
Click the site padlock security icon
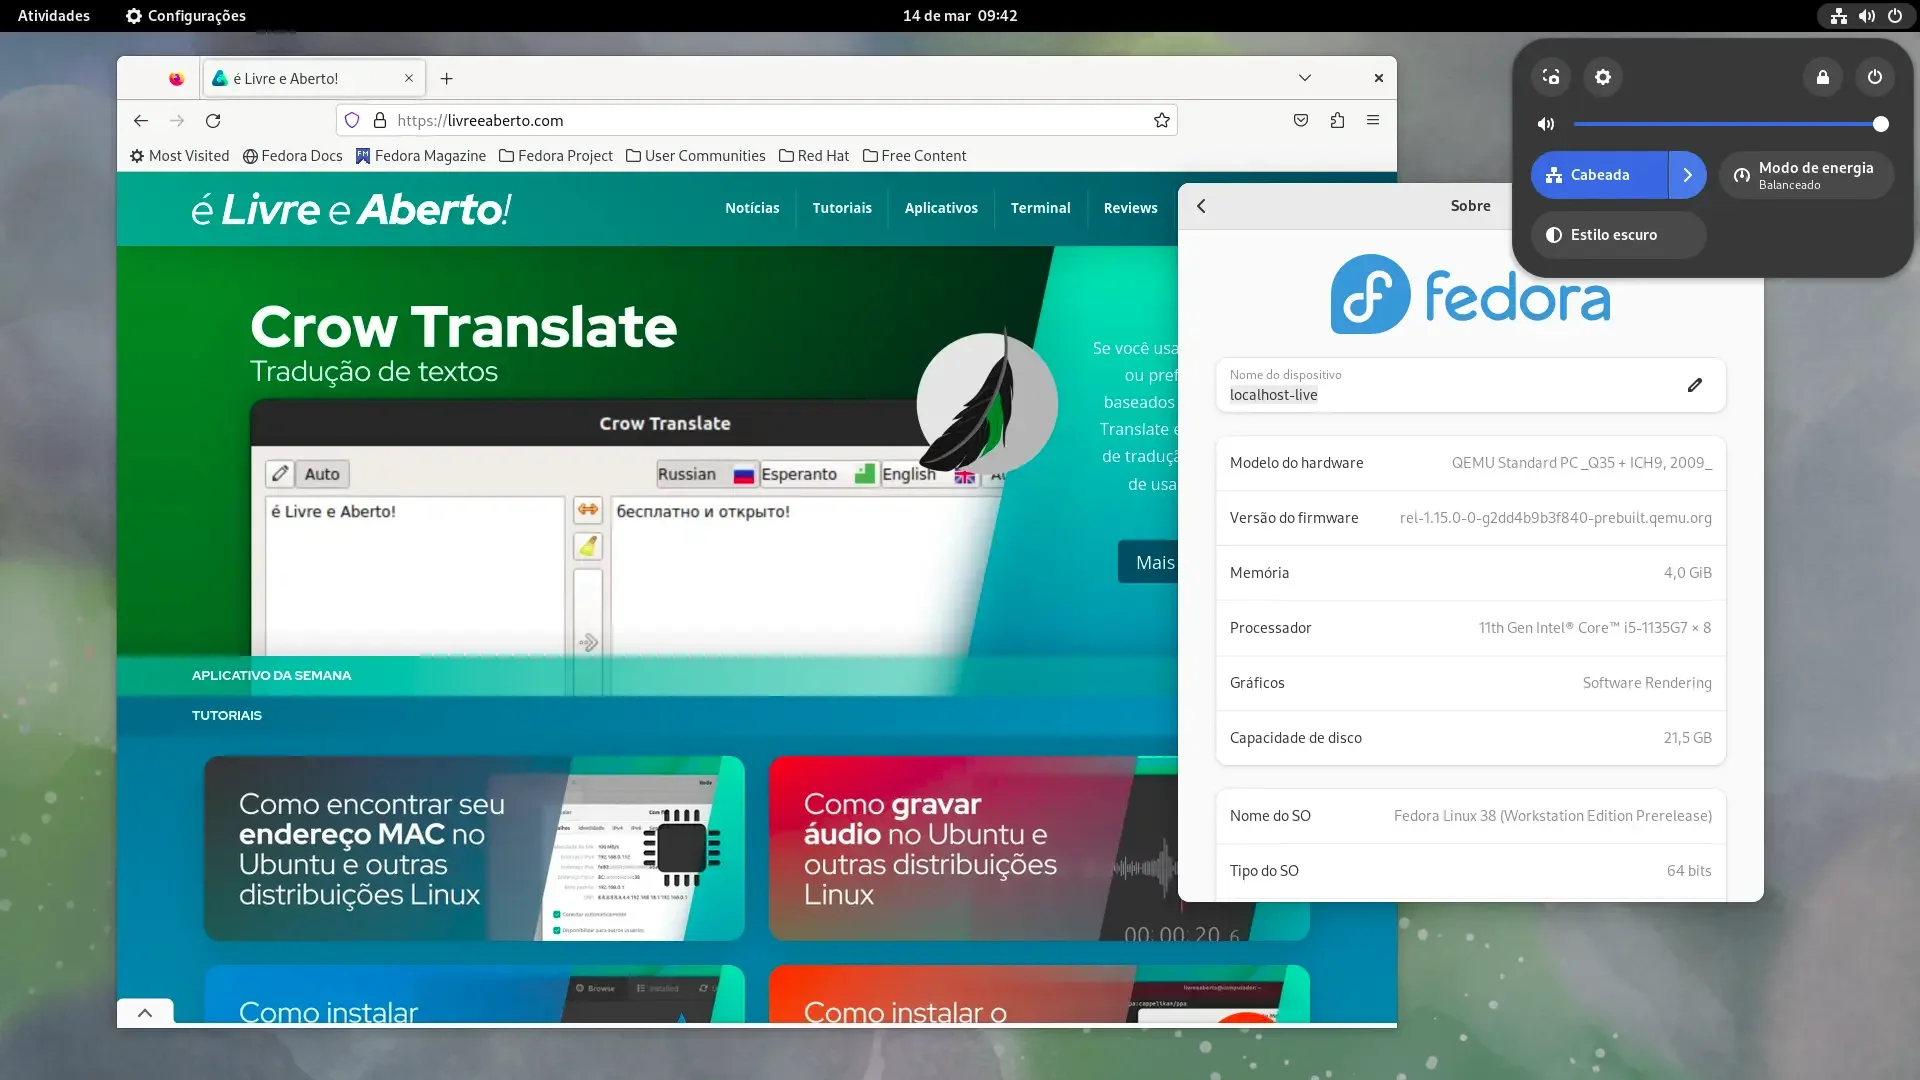[x=380, y=120]
